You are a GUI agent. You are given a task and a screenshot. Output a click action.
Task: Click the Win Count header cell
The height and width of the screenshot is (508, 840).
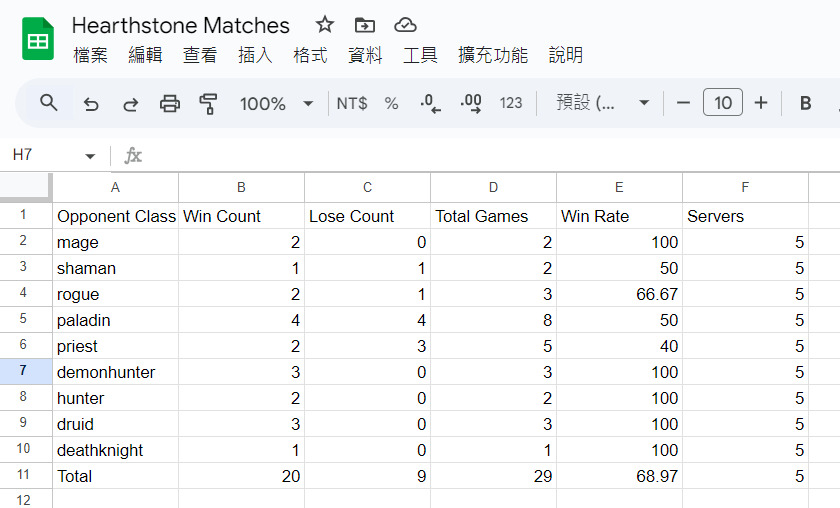pos(241,216)
